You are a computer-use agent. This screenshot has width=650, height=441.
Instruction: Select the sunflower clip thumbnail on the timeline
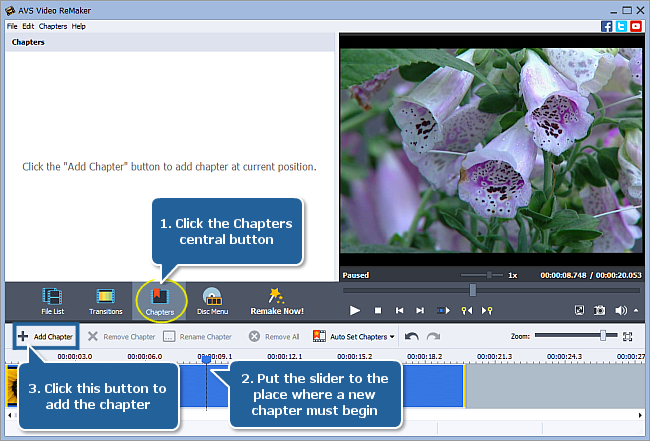pyautogui.click(x=12, y=385)
